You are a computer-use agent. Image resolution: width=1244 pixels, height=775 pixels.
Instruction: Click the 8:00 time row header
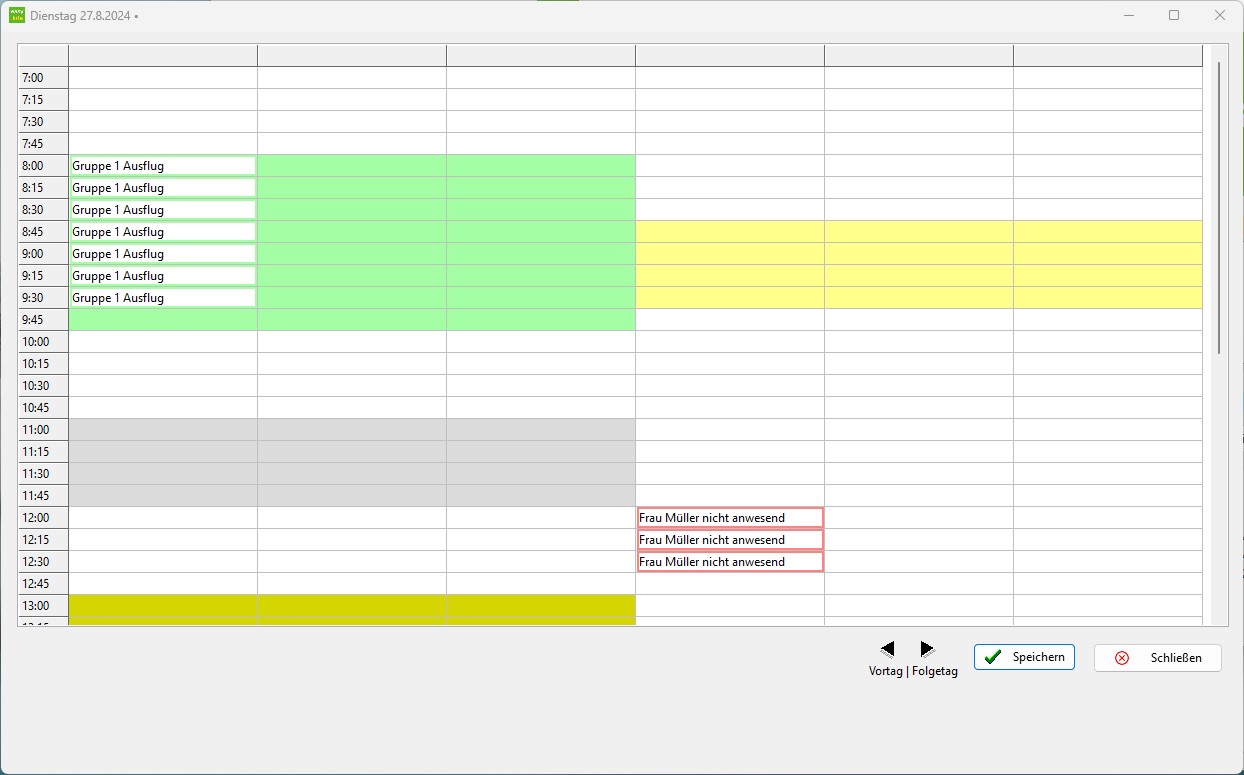(43, 166)
